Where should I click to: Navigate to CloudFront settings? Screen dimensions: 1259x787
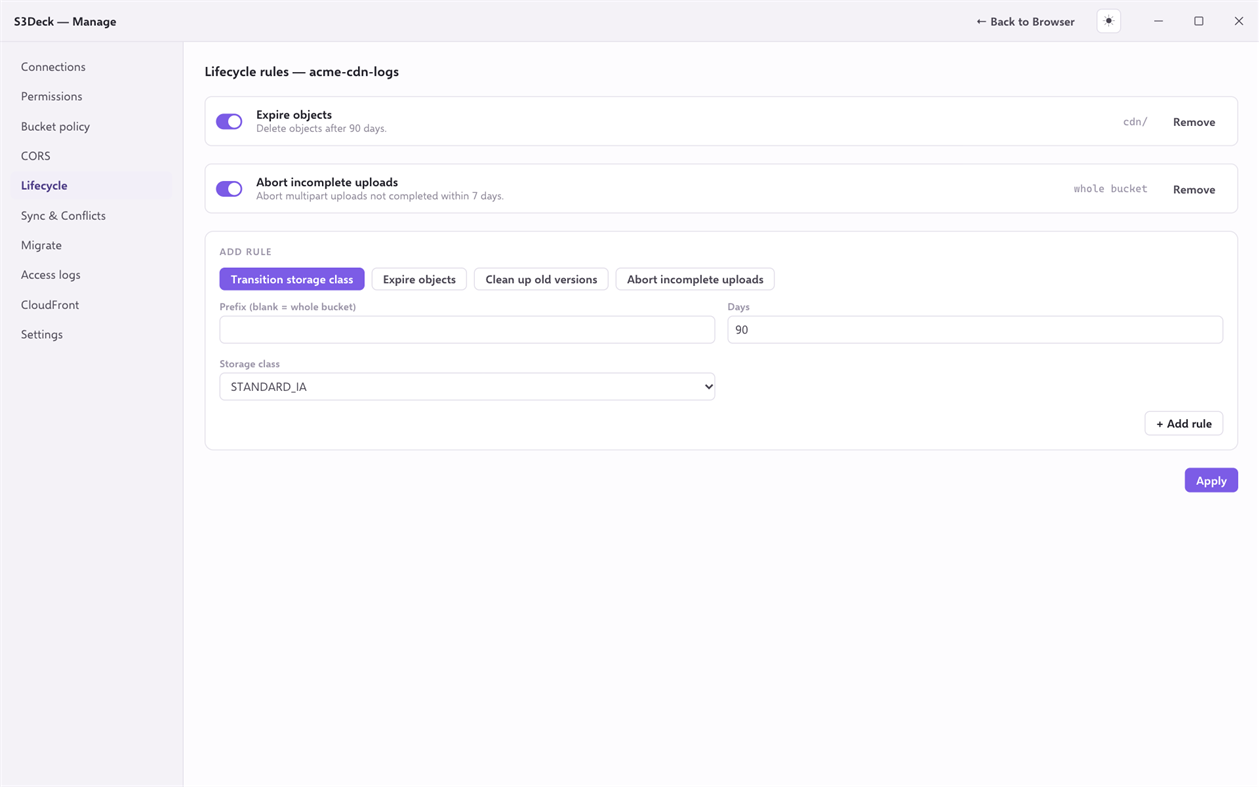point(92,304)
